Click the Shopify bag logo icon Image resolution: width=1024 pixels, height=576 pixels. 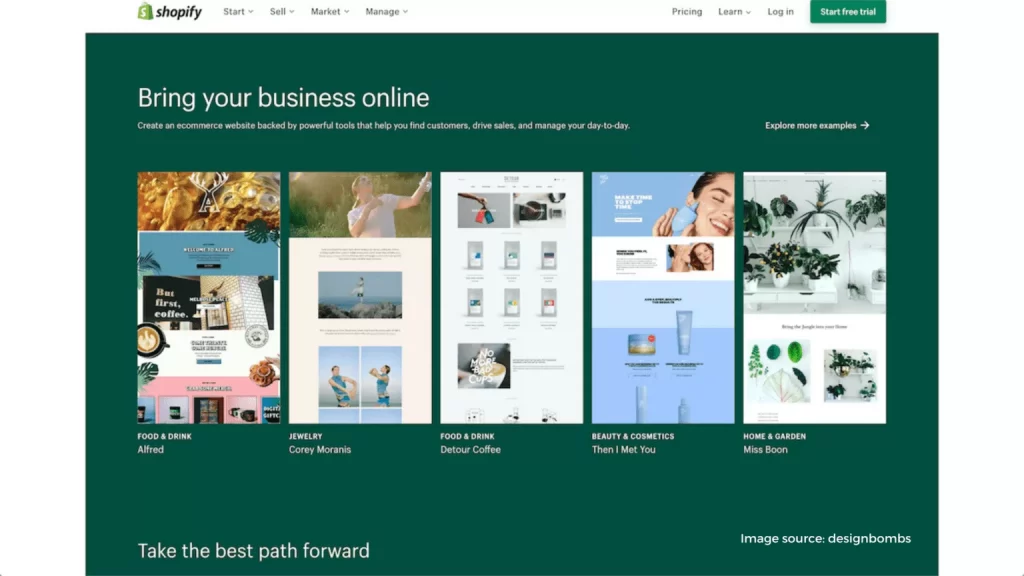coord(145,11)
